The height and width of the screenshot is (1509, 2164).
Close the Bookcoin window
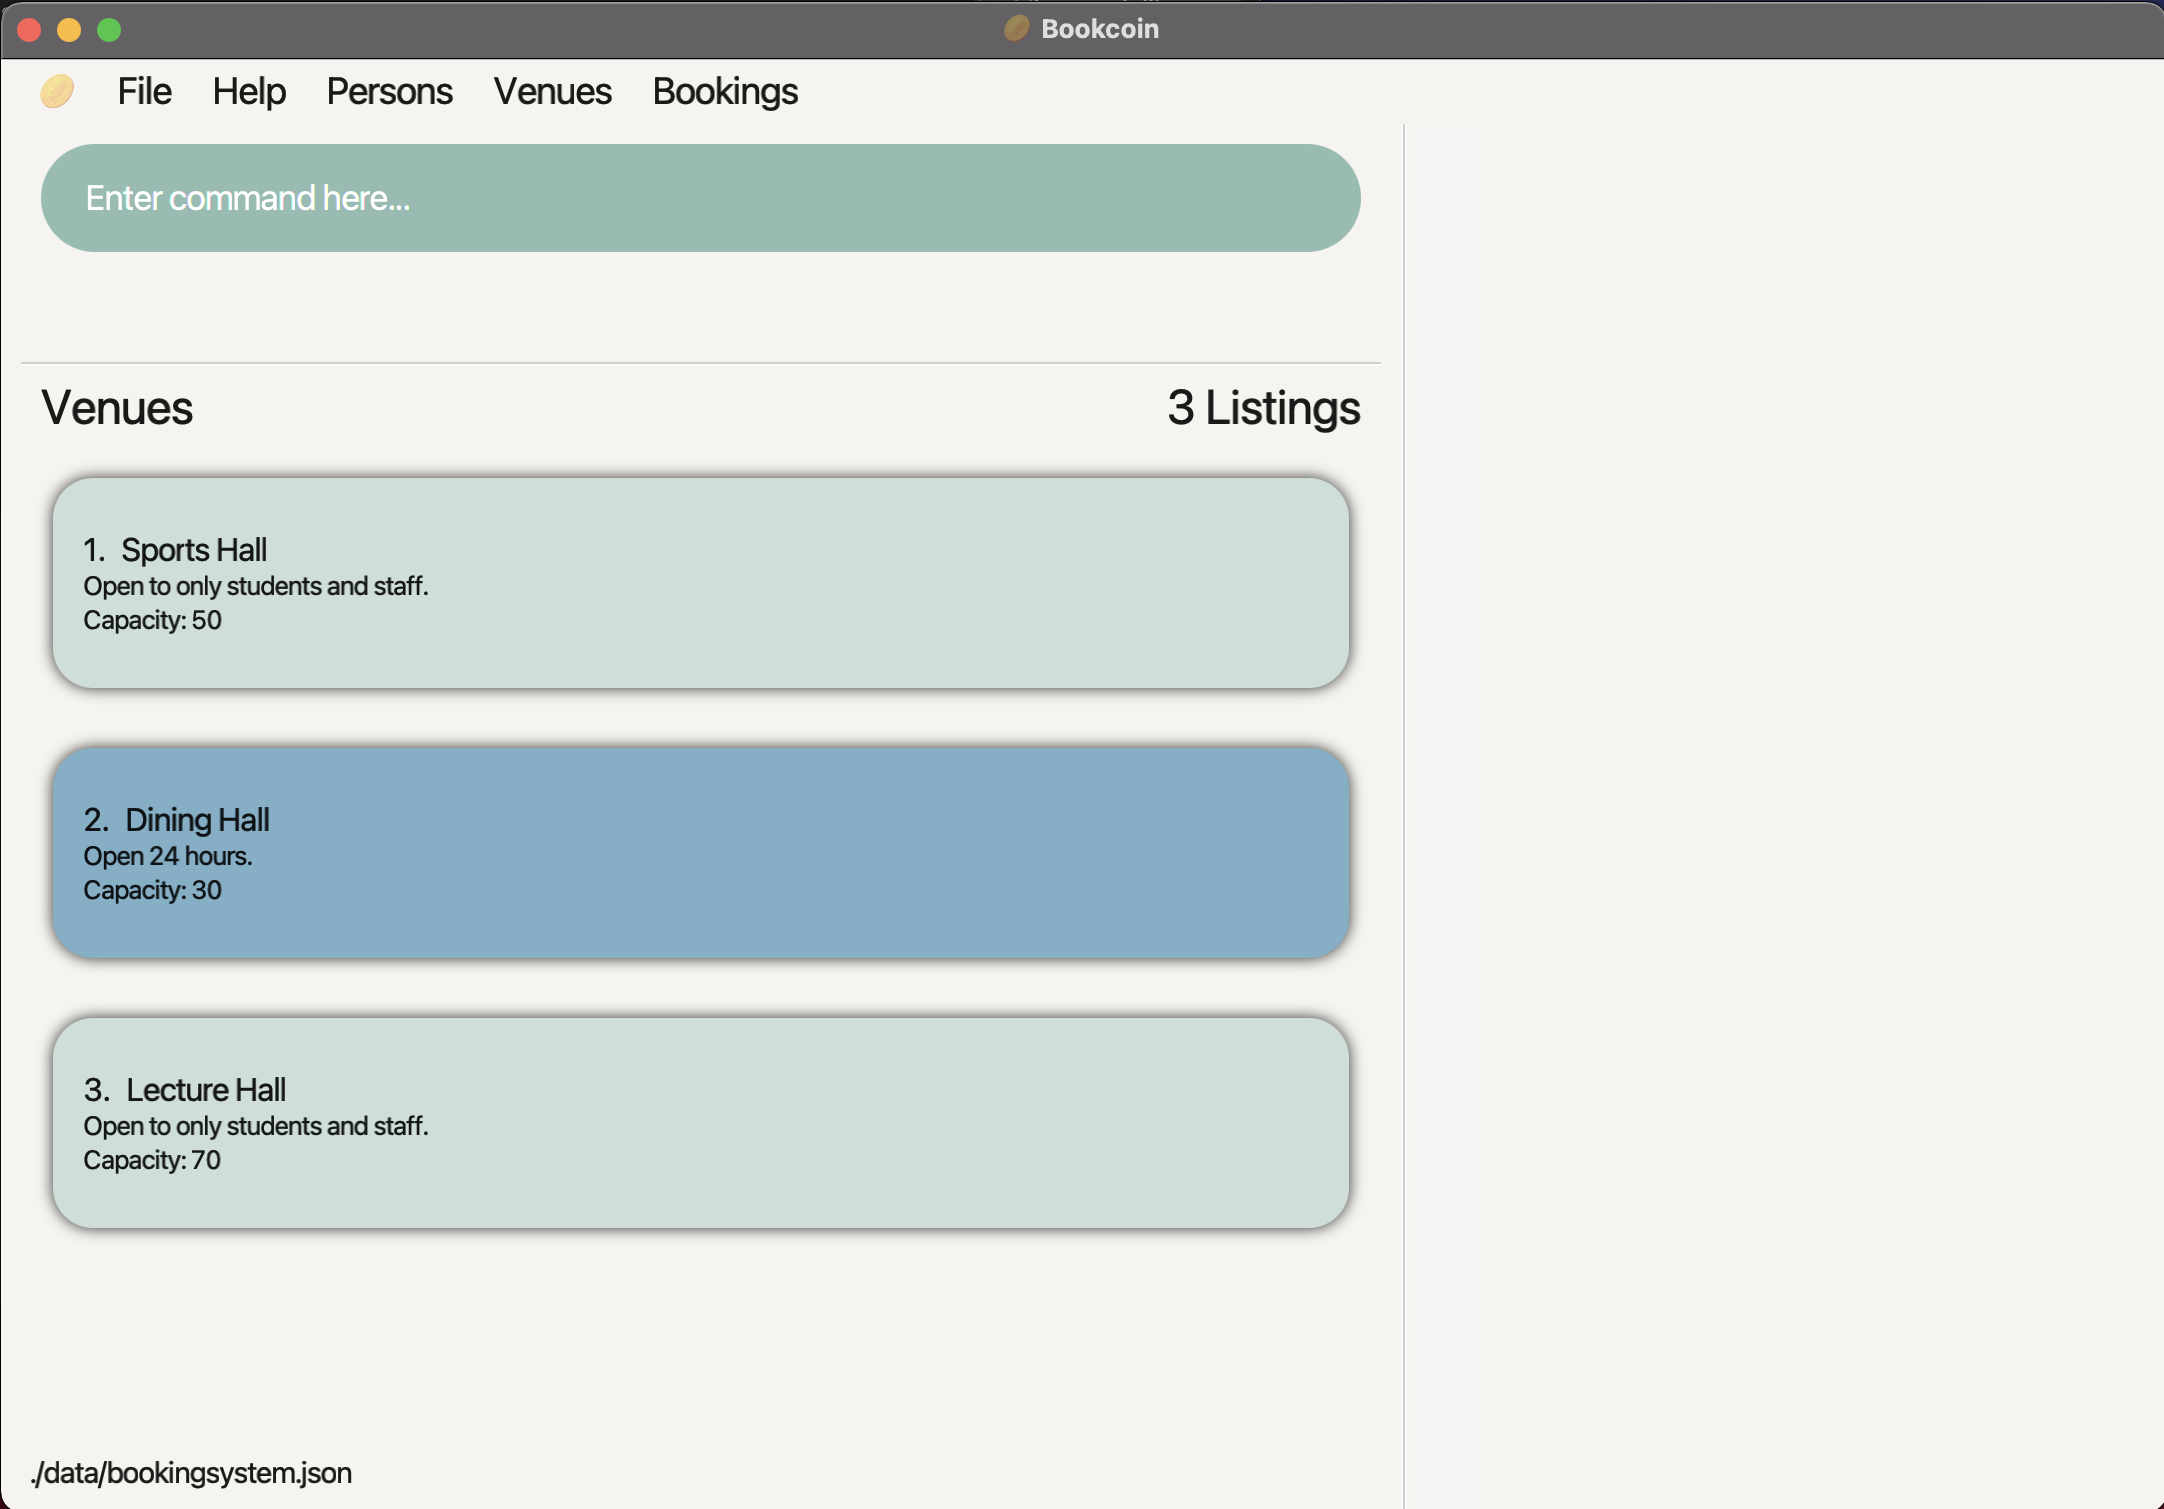(x=29, y=30)
